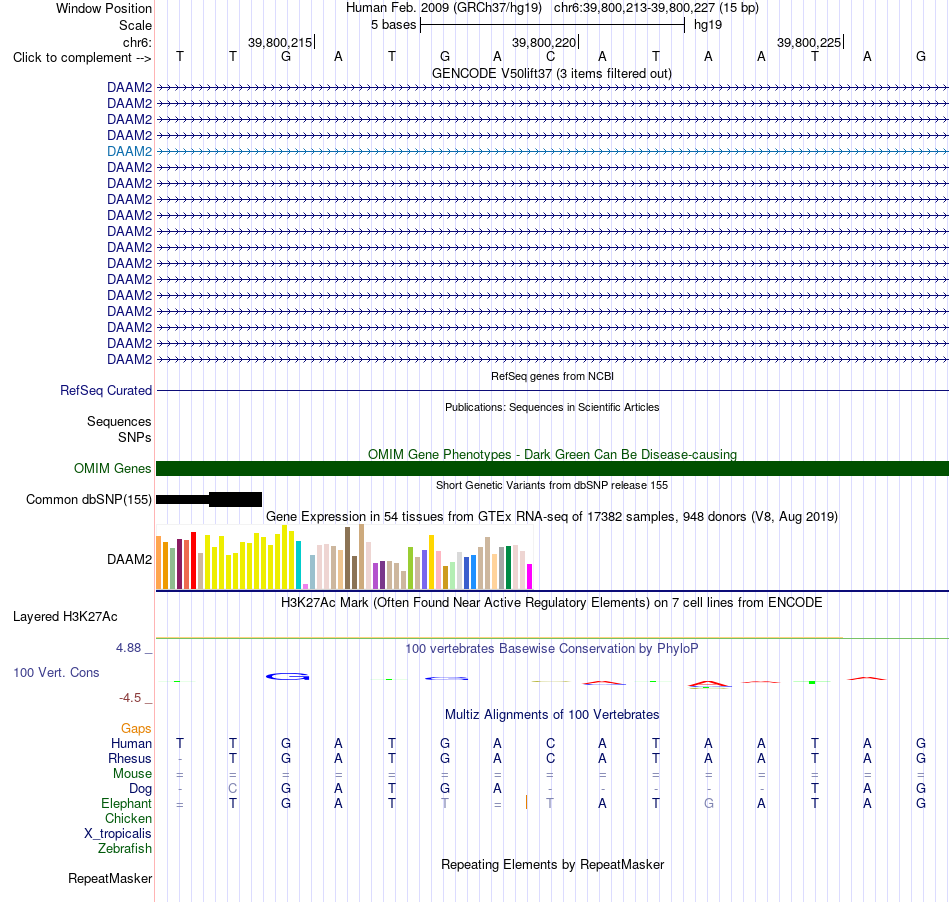Viewport: 950px width, 902px height.
Task: Click the 'RefSeq Curated' track label
Action: (x=105, y=391)
